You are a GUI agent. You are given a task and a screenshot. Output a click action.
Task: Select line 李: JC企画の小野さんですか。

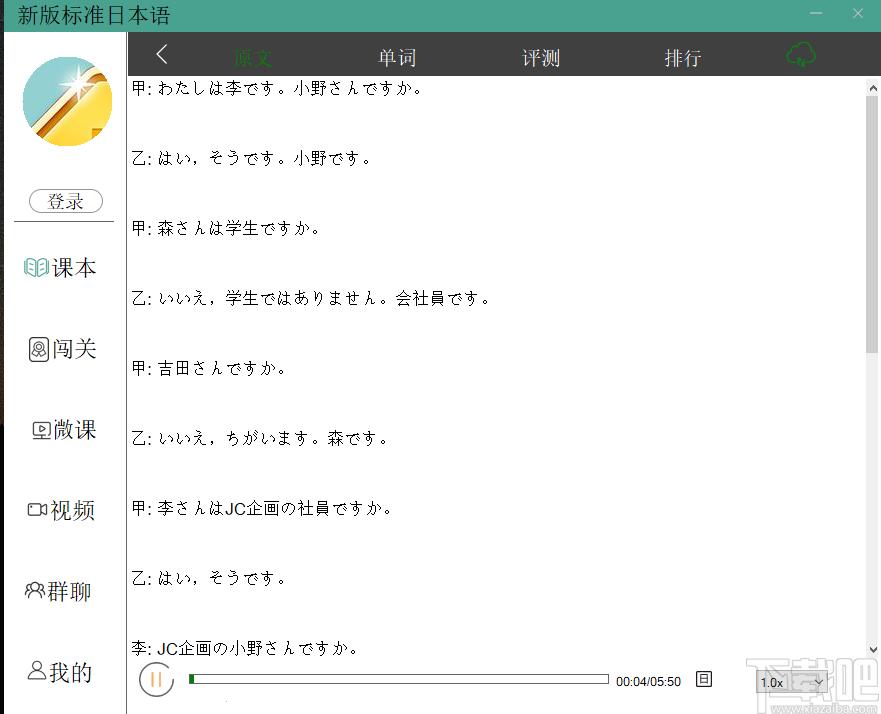(x=245, y=648)
